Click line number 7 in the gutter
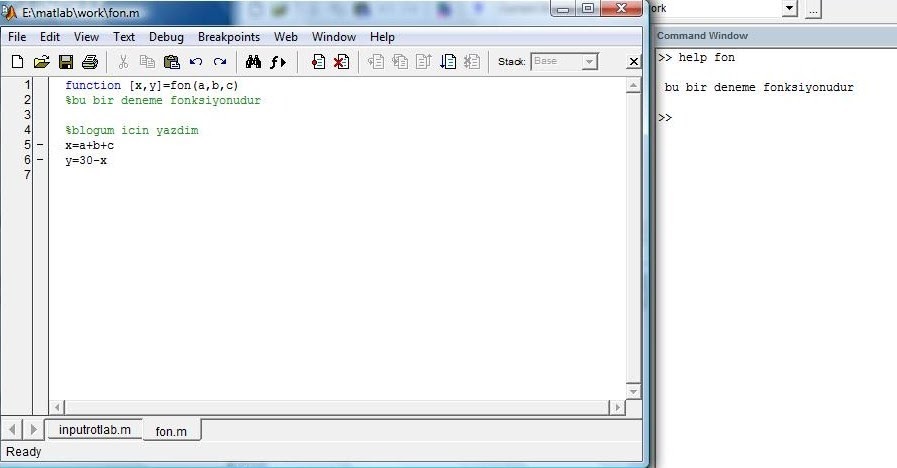The width and height of the screenshot is (897, 468). (27, 175)
